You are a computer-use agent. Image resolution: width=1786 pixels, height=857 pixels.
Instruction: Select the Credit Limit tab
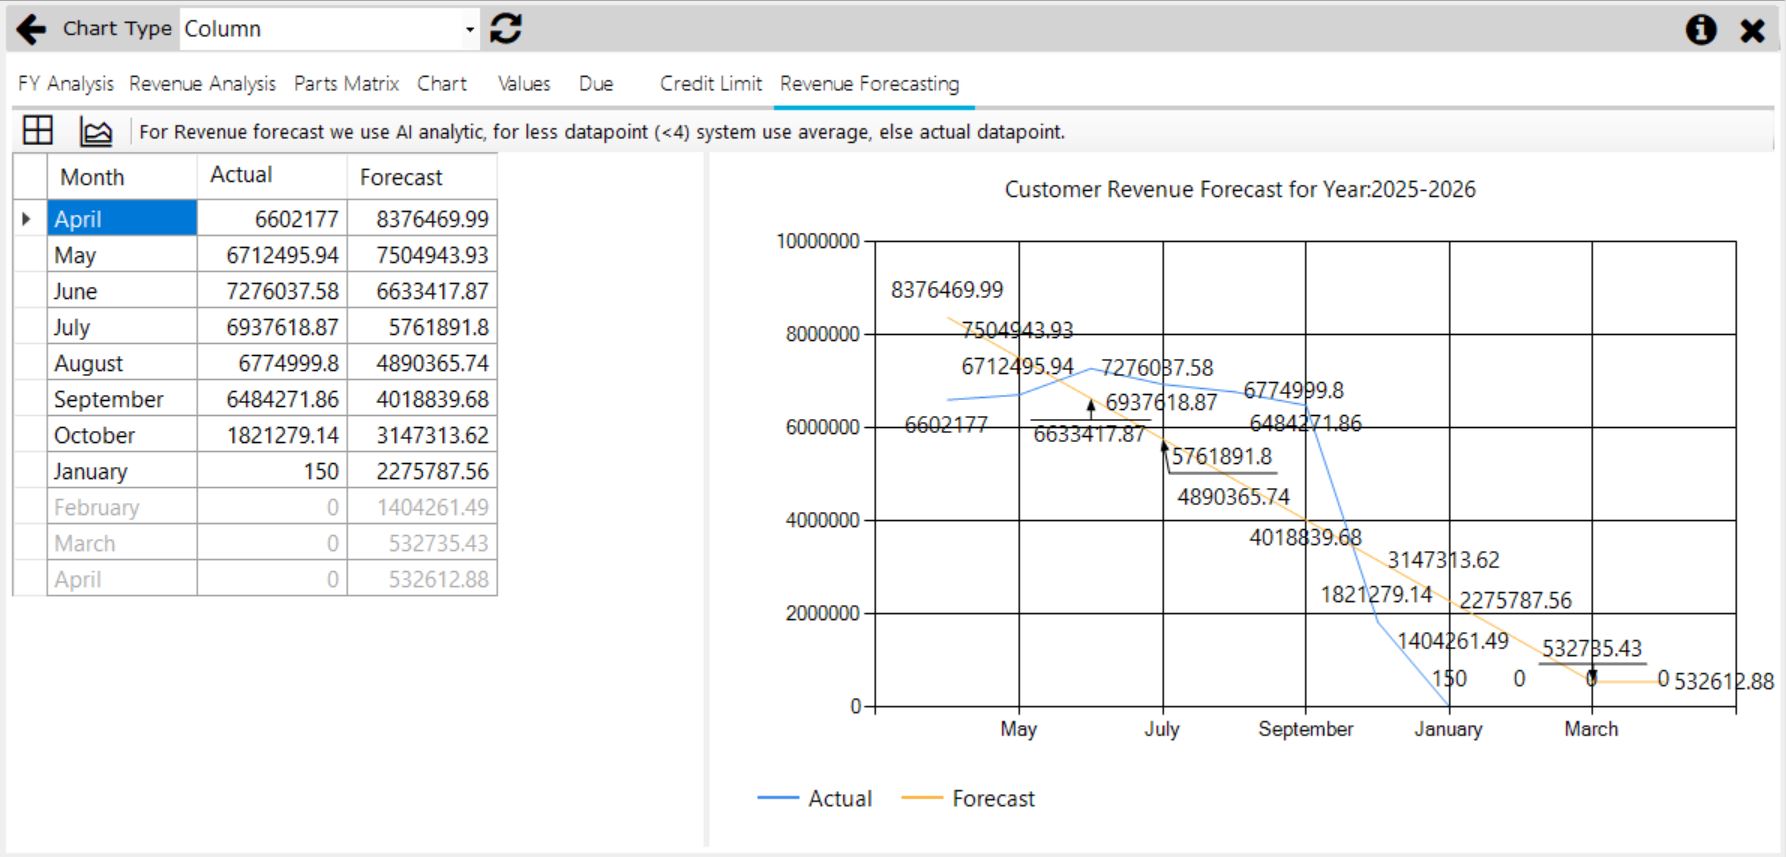(x=711, y=84)
